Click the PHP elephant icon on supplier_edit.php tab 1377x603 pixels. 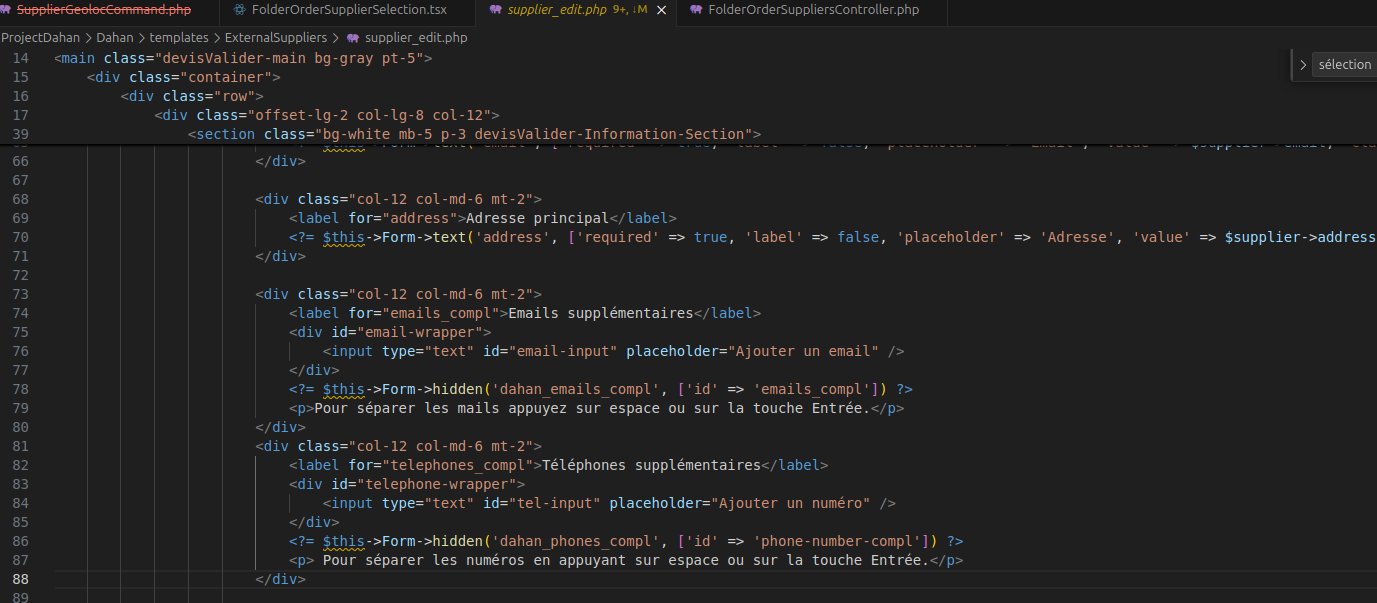[496, 10]
